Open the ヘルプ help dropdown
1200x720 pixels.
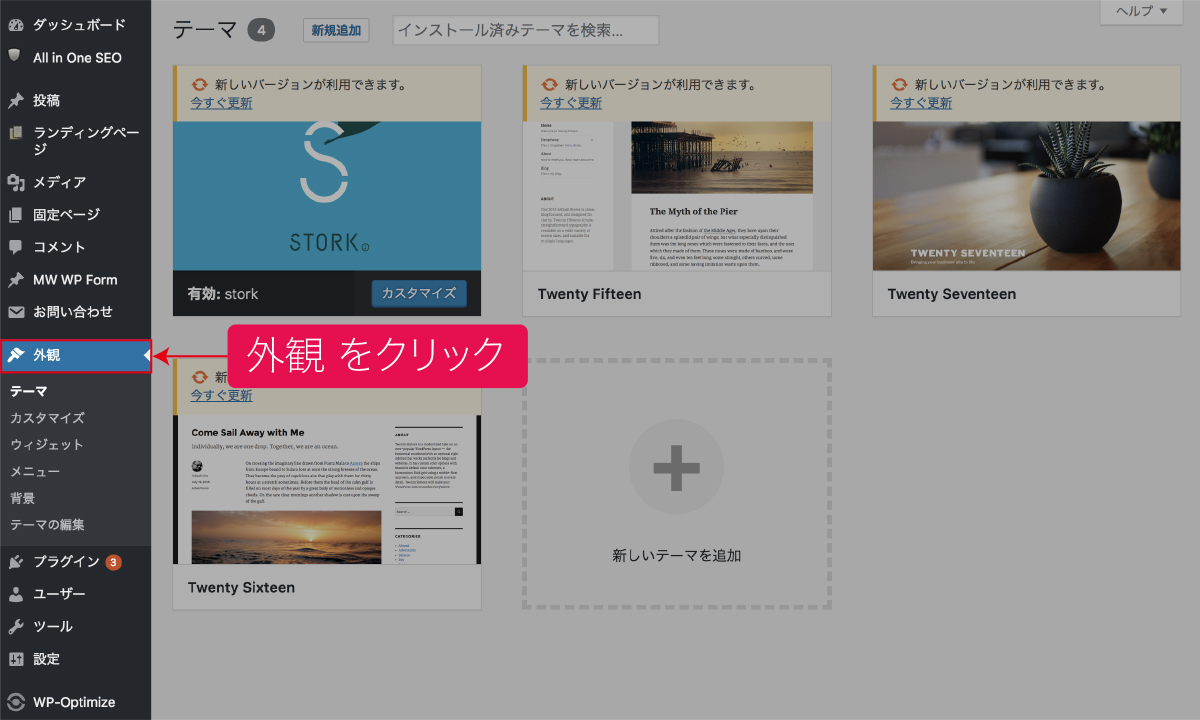point(1140,12)
